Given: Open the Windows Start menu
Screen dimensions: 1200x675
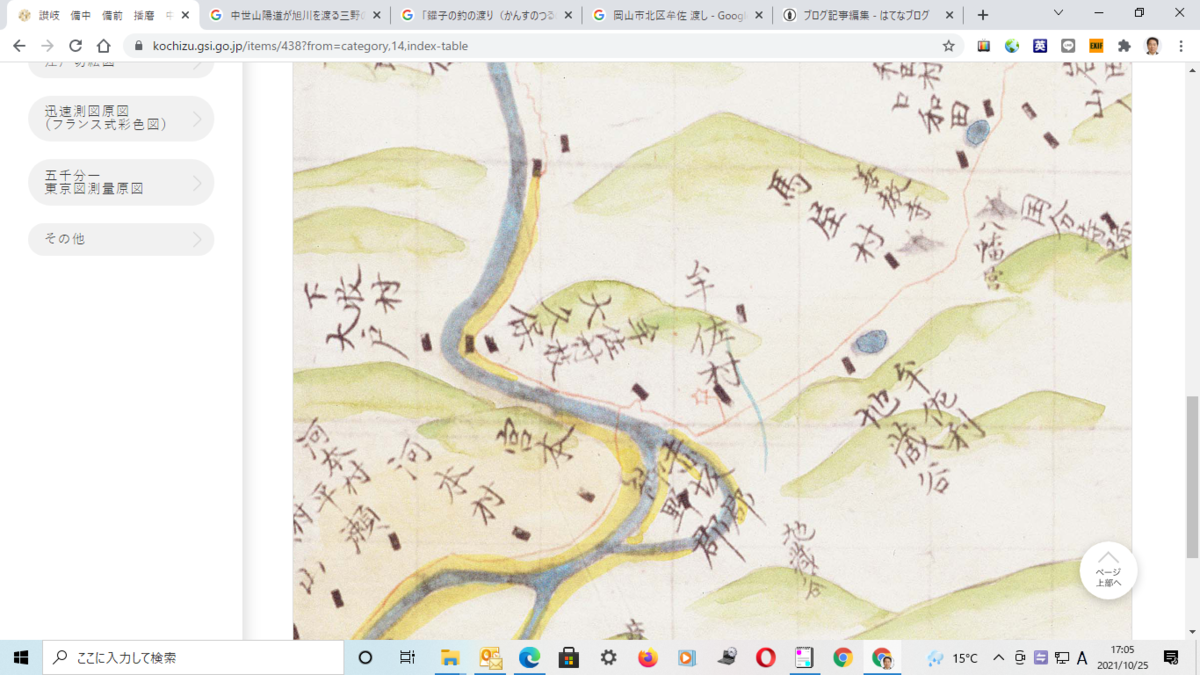Looking at the screenshot, I should [x=20, y=657].
